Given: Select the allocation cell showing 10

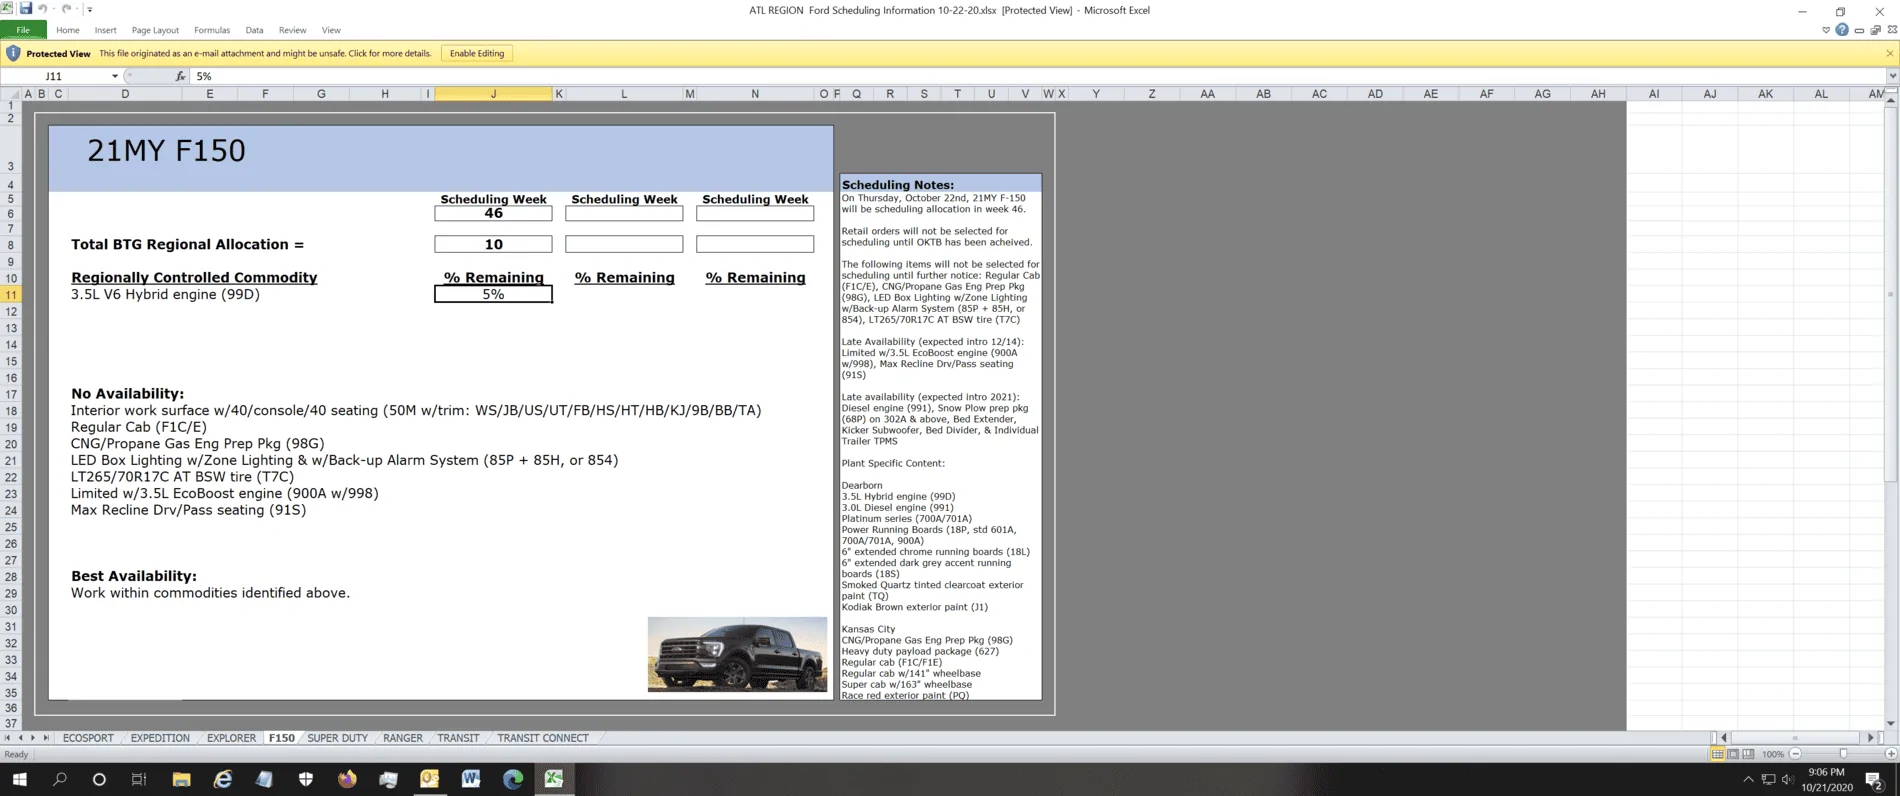Looking at the screenshot, I should pos(493,244).
